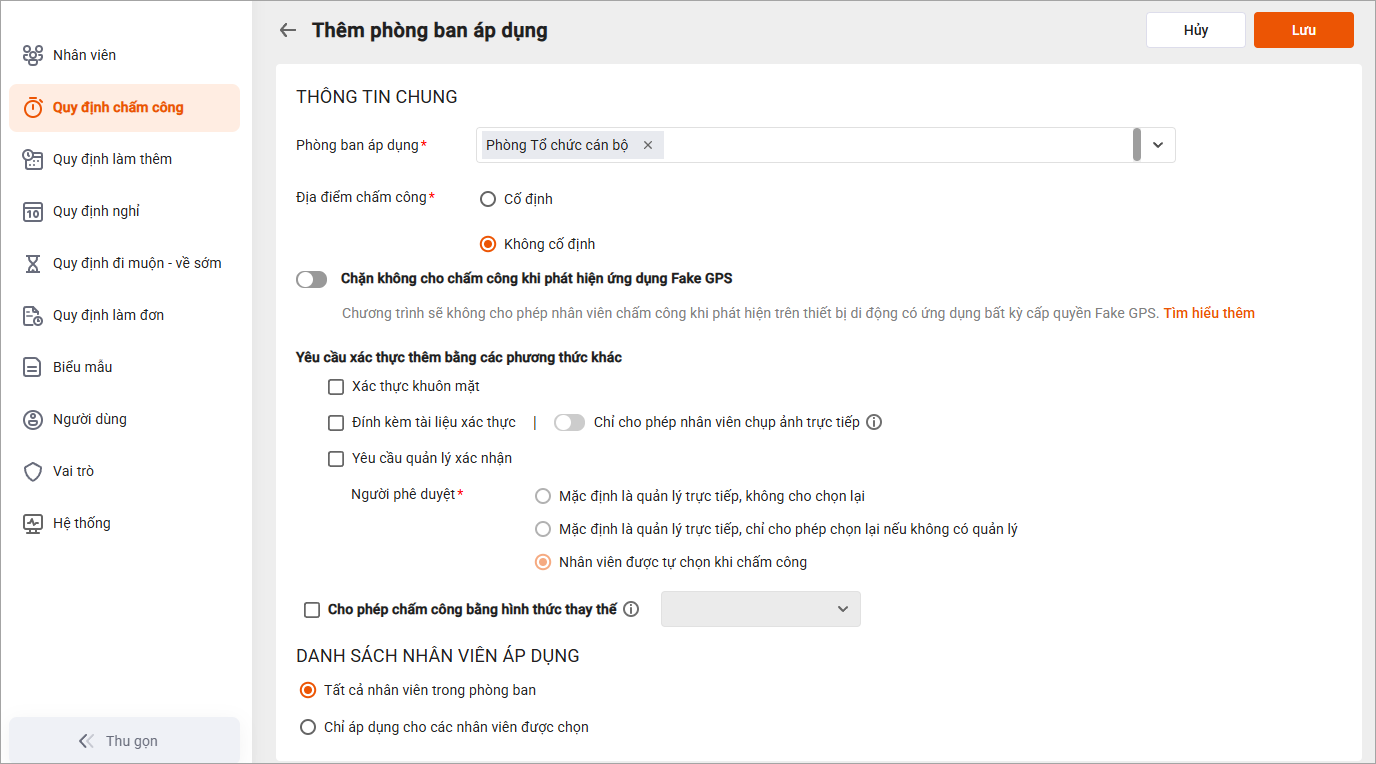Image resolution: width=1376 pixels, height=764 pixels.
Task: Expand the Phòng ban áp dụng dropdown
Action: coord(1158,145)
